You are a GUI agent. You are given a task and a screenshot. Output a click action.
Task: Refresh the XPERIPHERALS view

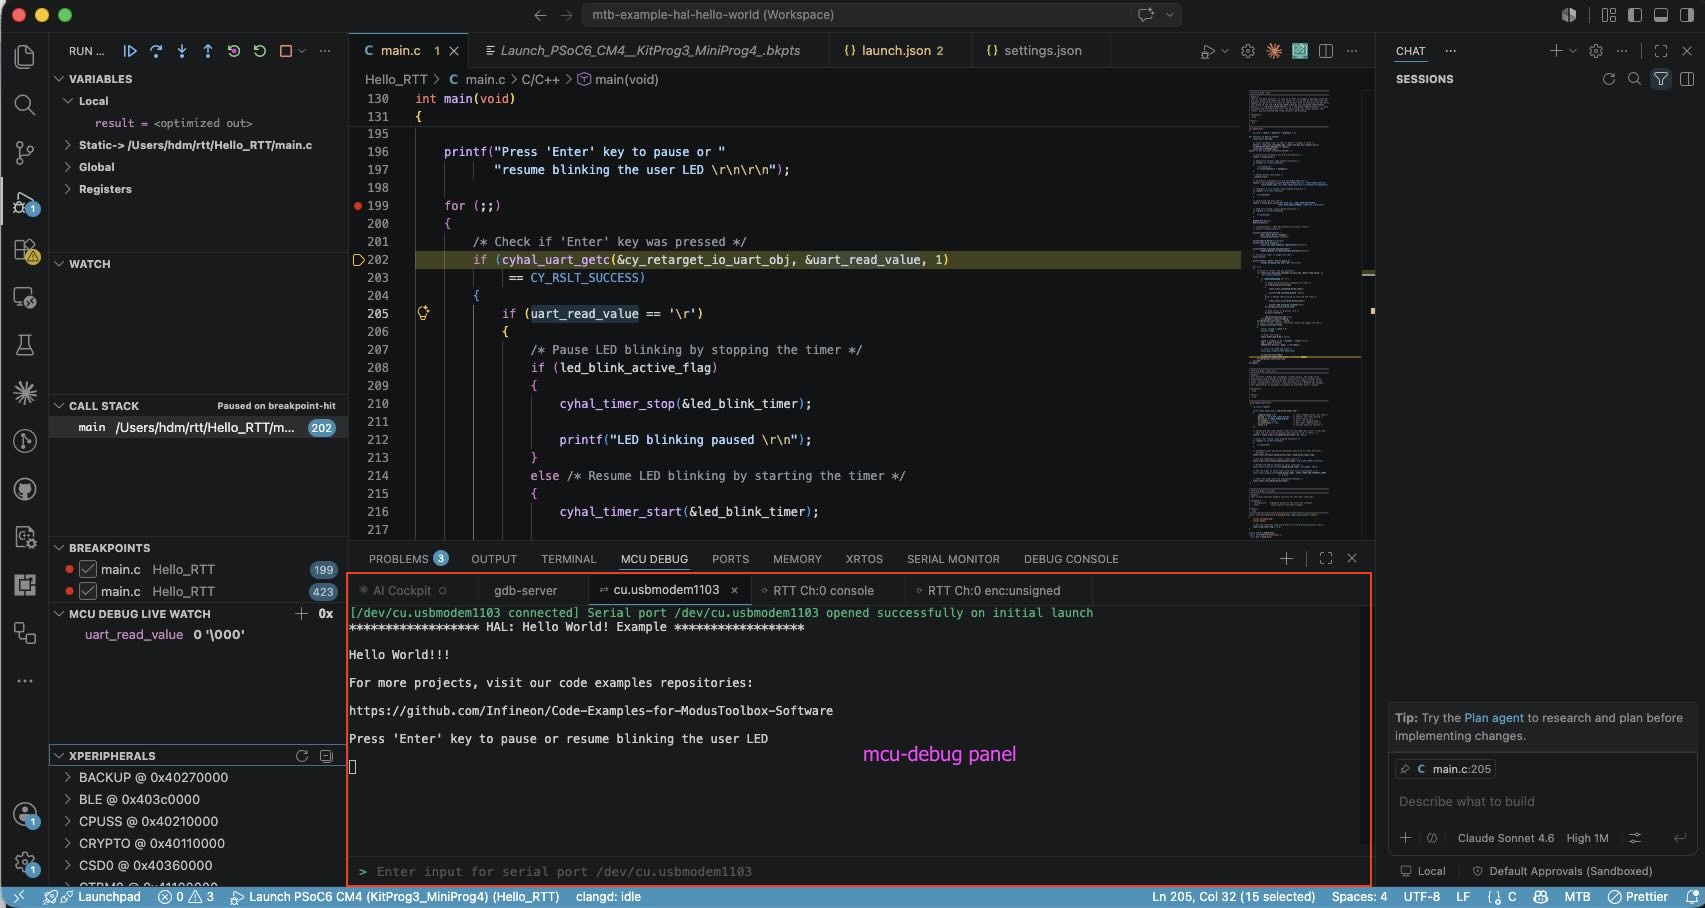click(302, 756)
